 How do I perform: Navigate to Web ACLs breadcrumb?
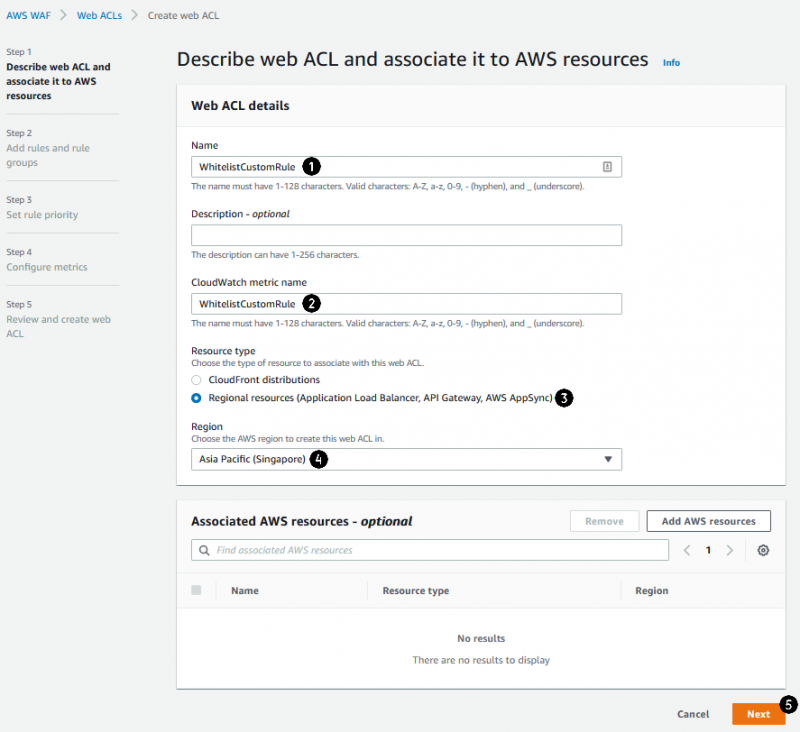pyautogui.click(x=100, y=16)
